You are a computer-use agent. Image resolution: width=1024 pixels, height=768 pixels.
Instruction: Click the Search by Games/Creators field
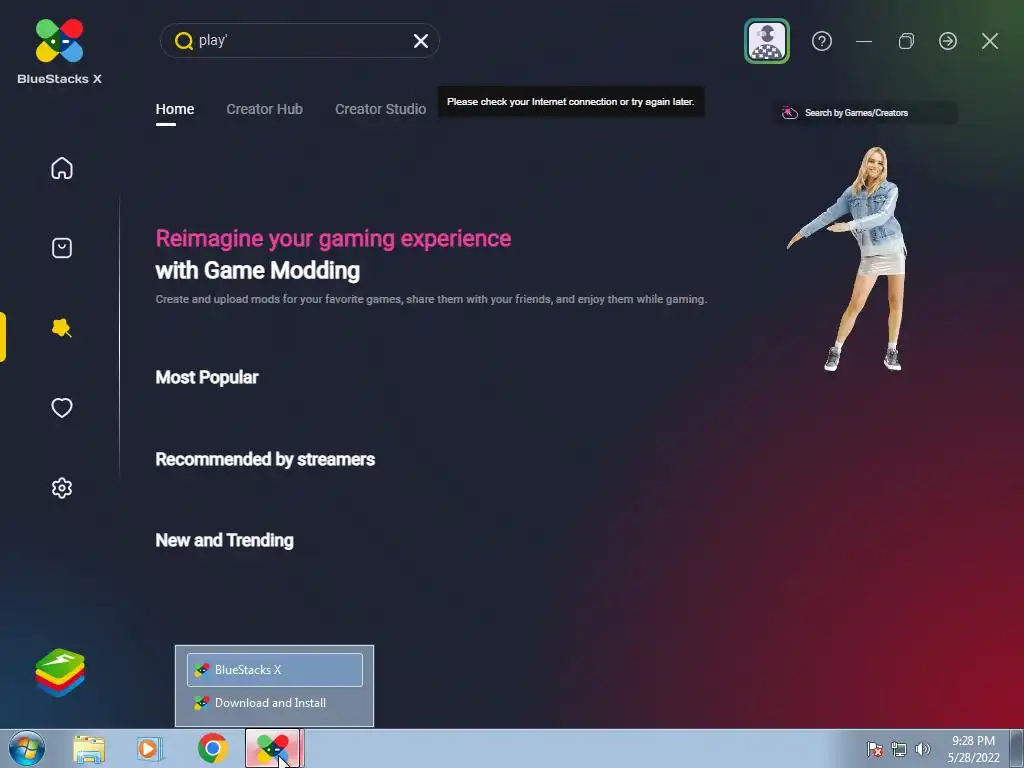coord(865,113)
